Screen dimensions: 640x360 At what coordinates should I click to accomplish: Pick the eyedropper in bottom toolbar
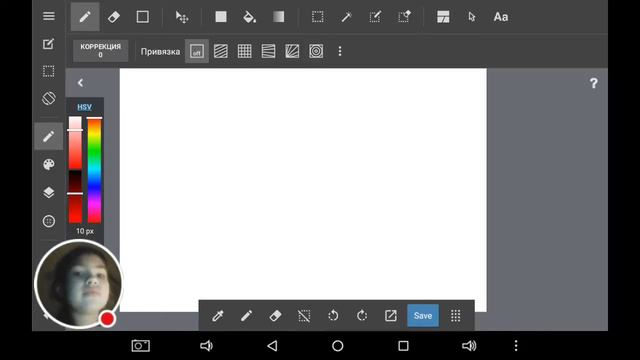(x=218, y=316)
